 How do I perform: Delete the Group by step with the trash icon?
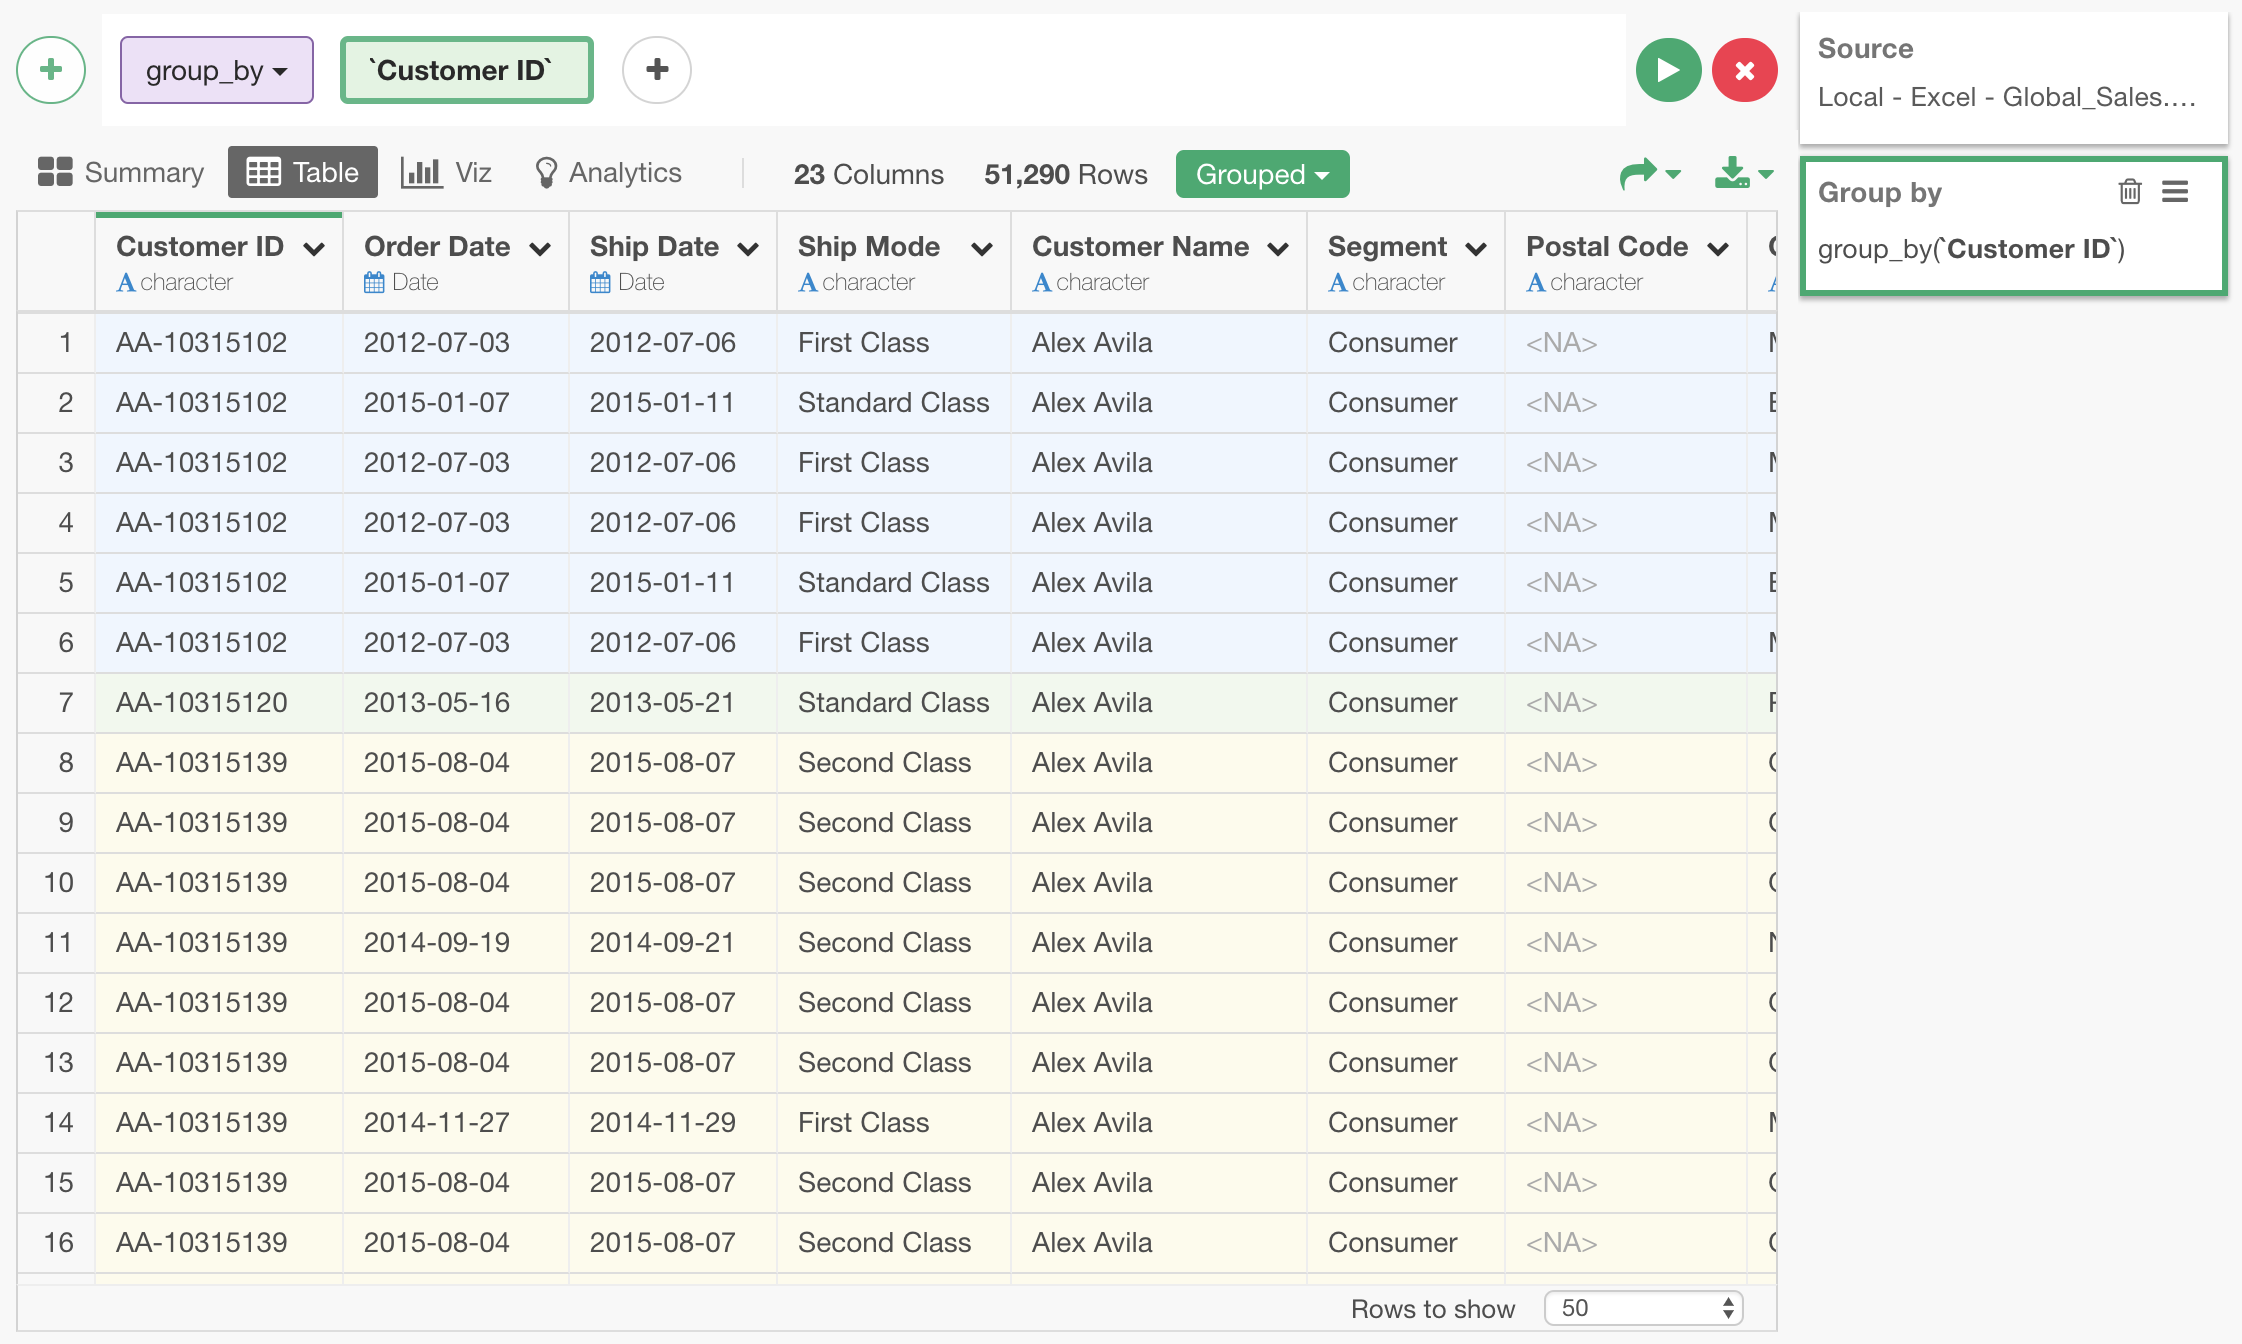tap(2129, 191)
